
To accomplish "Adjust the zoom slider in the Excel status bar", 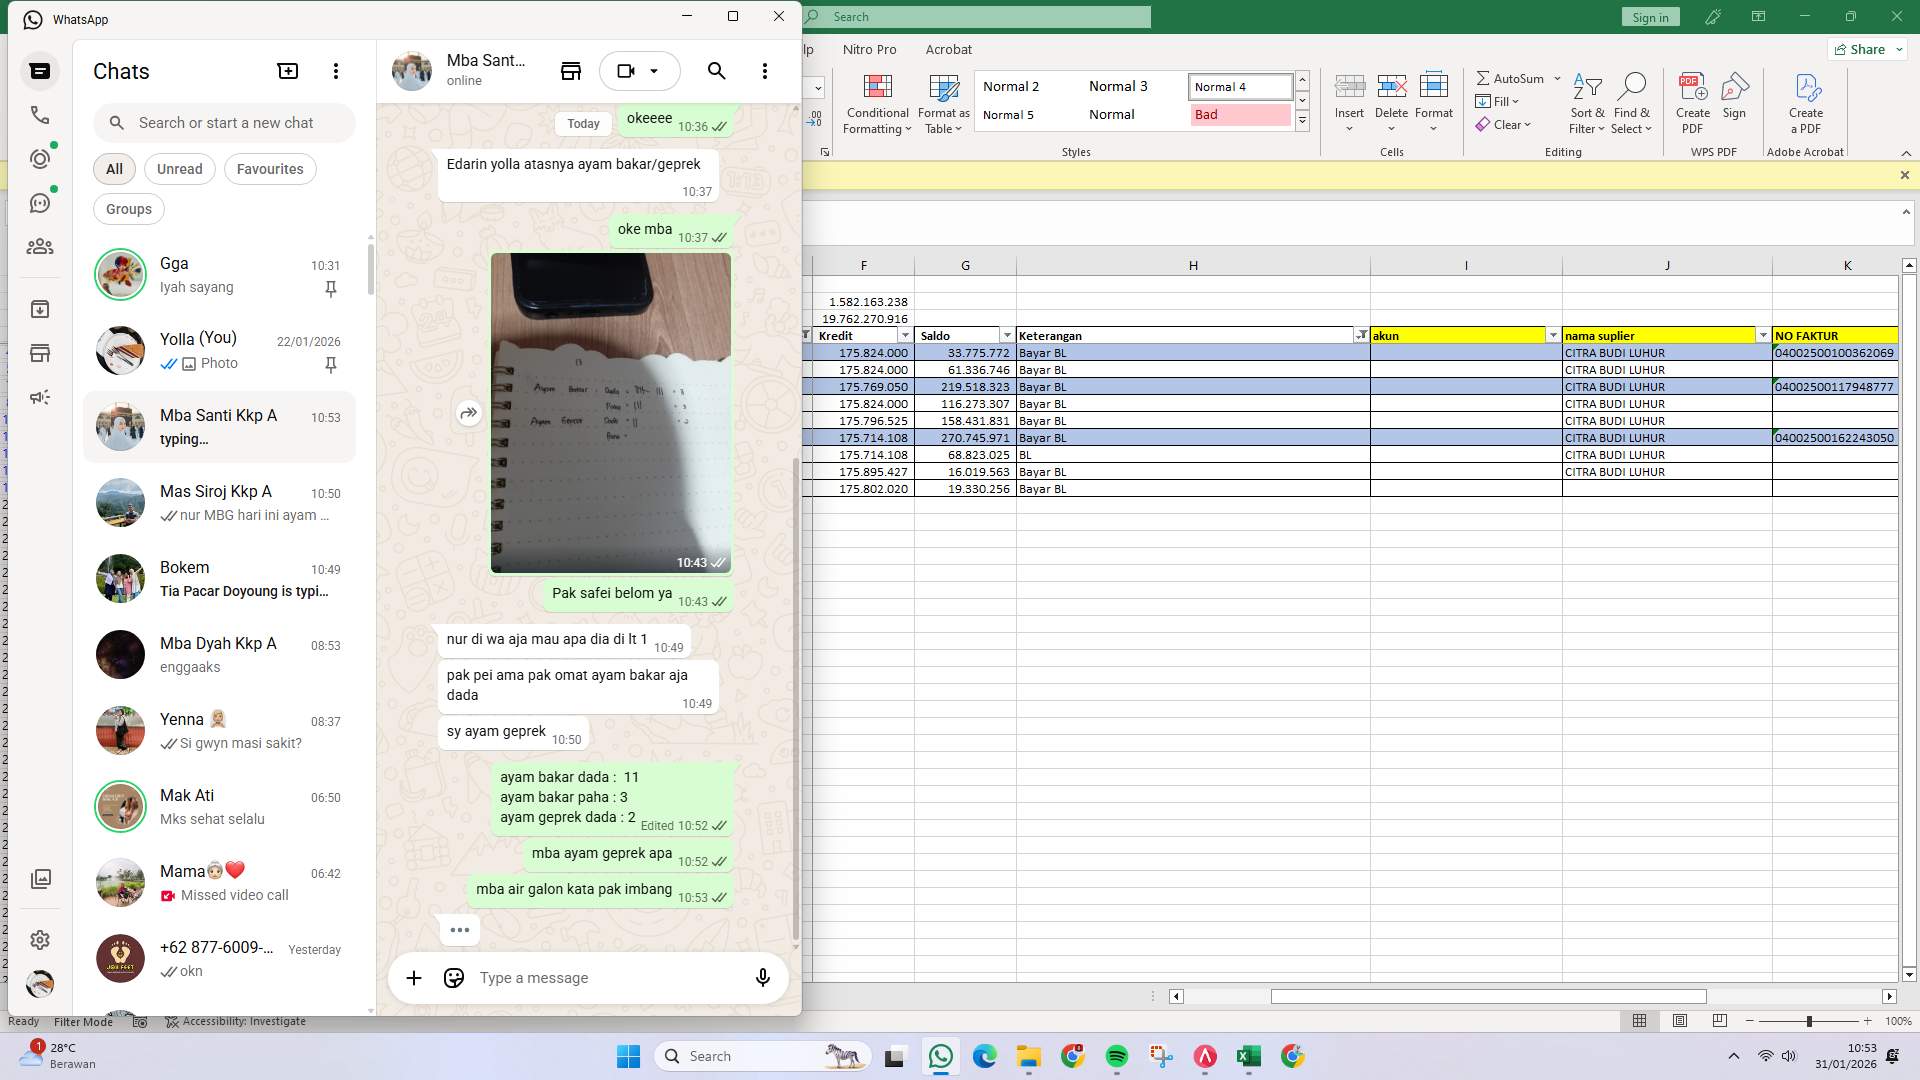I will 1809,1021.
